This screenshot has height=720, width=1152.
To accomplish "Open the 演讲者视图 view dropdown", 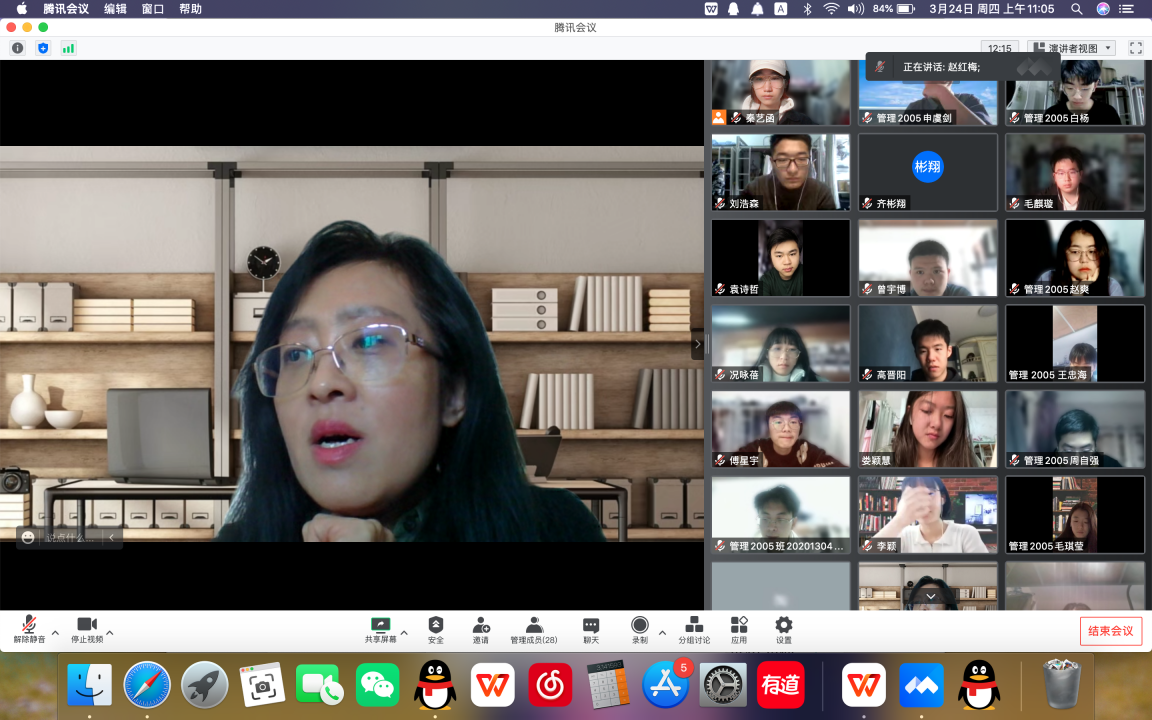I will pyautogui.click(x=1071, y=48).
